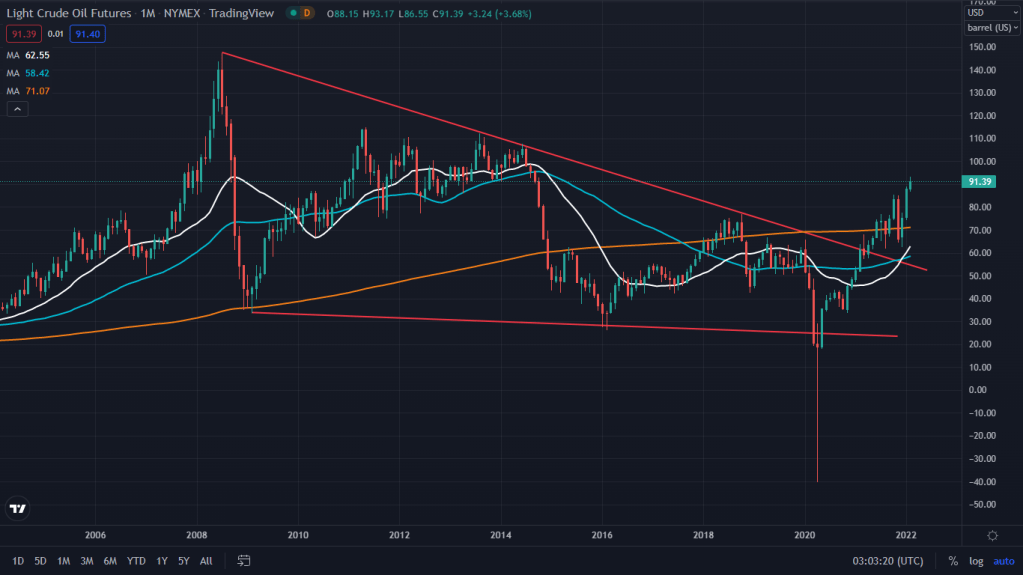Screen dimensions: 1023x575
Task: Switch to the 1D time range
Action: (x=19, y=561)
